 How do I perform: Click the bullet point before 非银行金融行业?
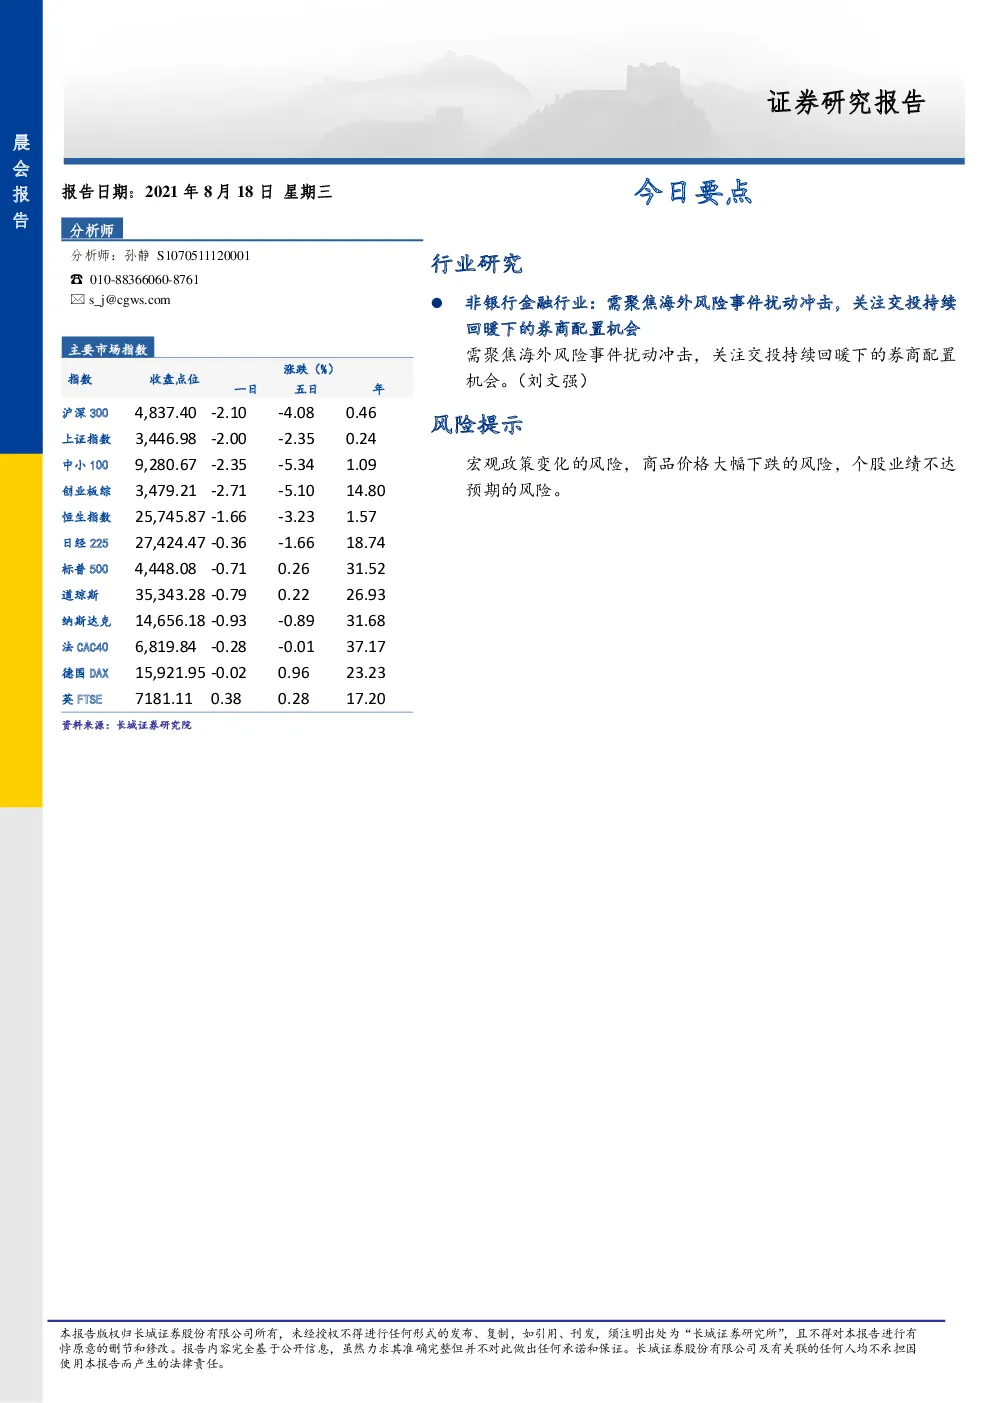(437, 303)
